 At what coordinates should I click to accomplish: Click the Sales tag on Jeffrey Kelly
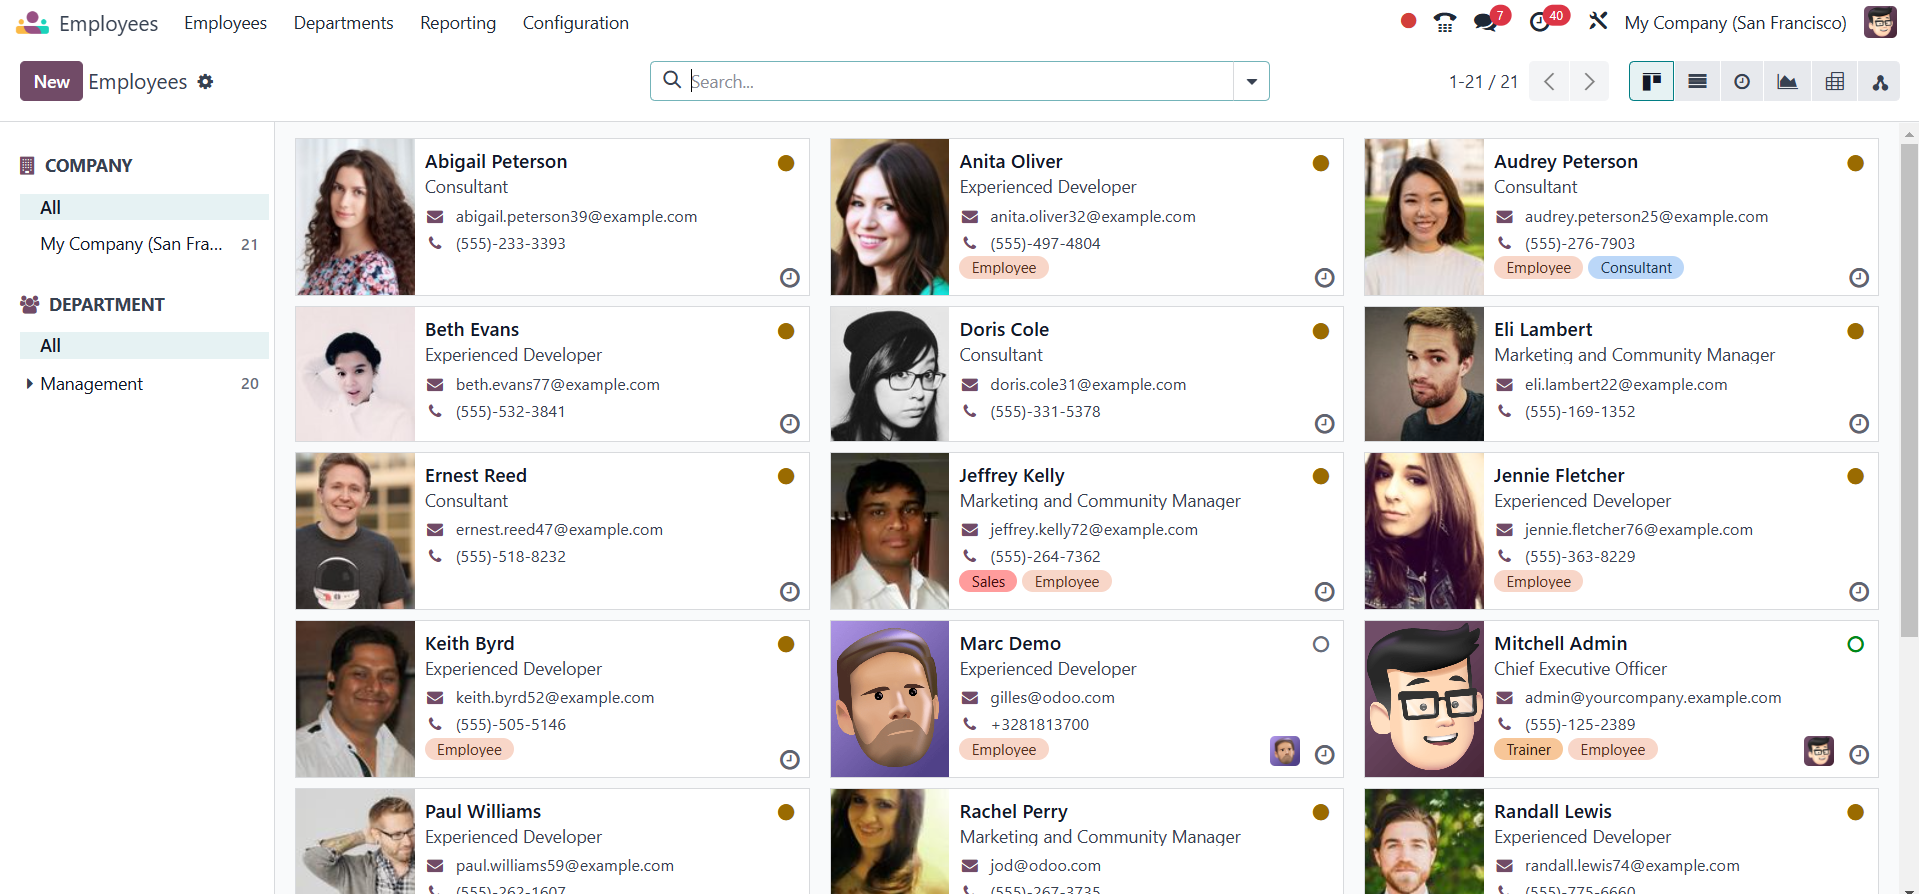click(x=988, y=582)
